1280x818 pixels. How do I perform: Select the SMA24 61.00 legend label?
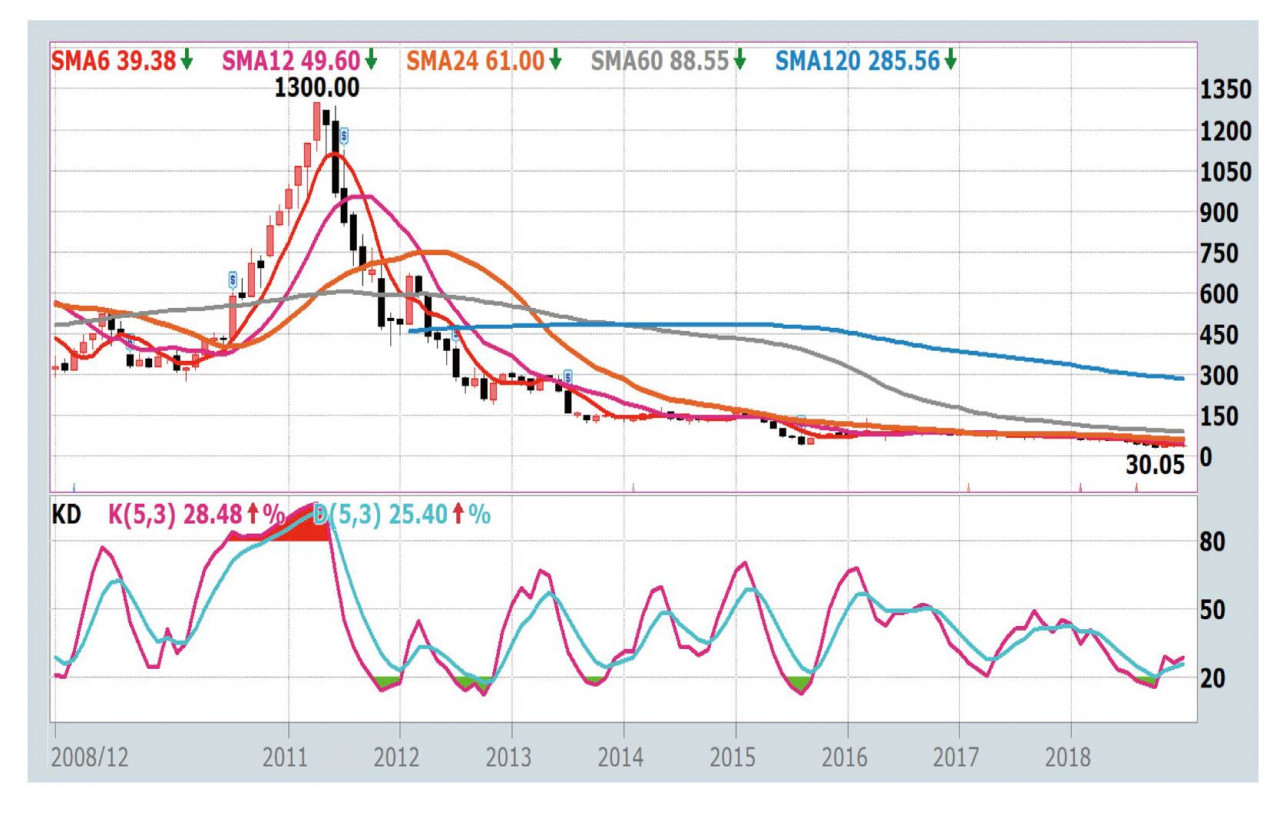point(475,60)
